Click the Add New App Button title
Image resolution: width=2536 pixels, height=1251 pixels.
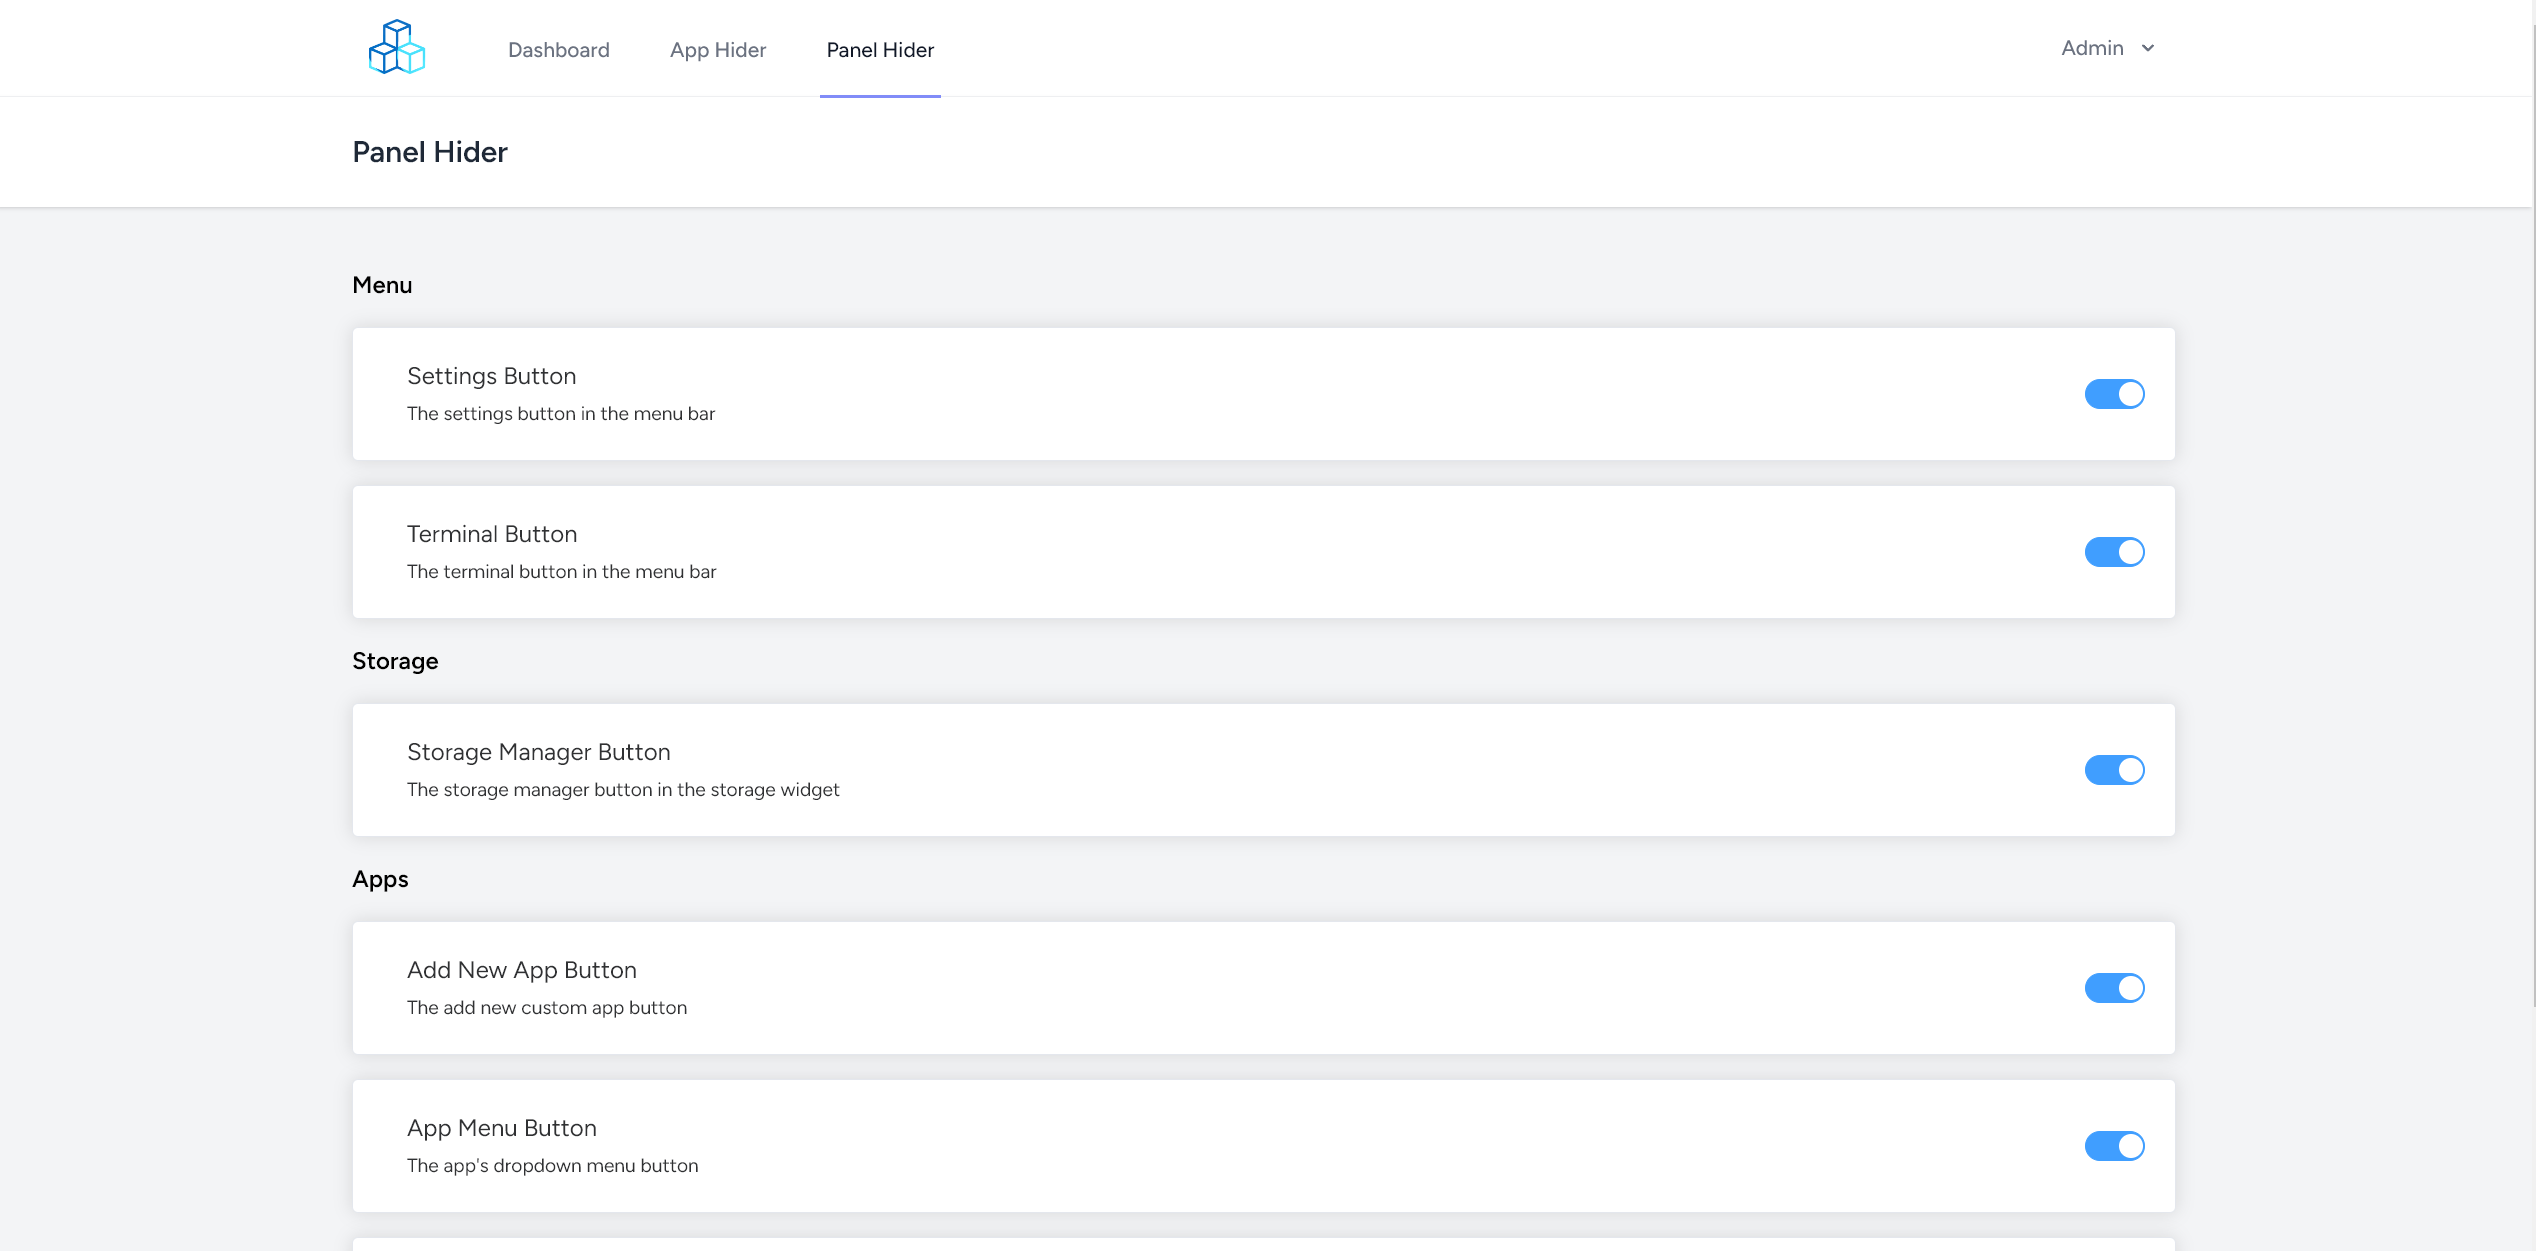521,970
